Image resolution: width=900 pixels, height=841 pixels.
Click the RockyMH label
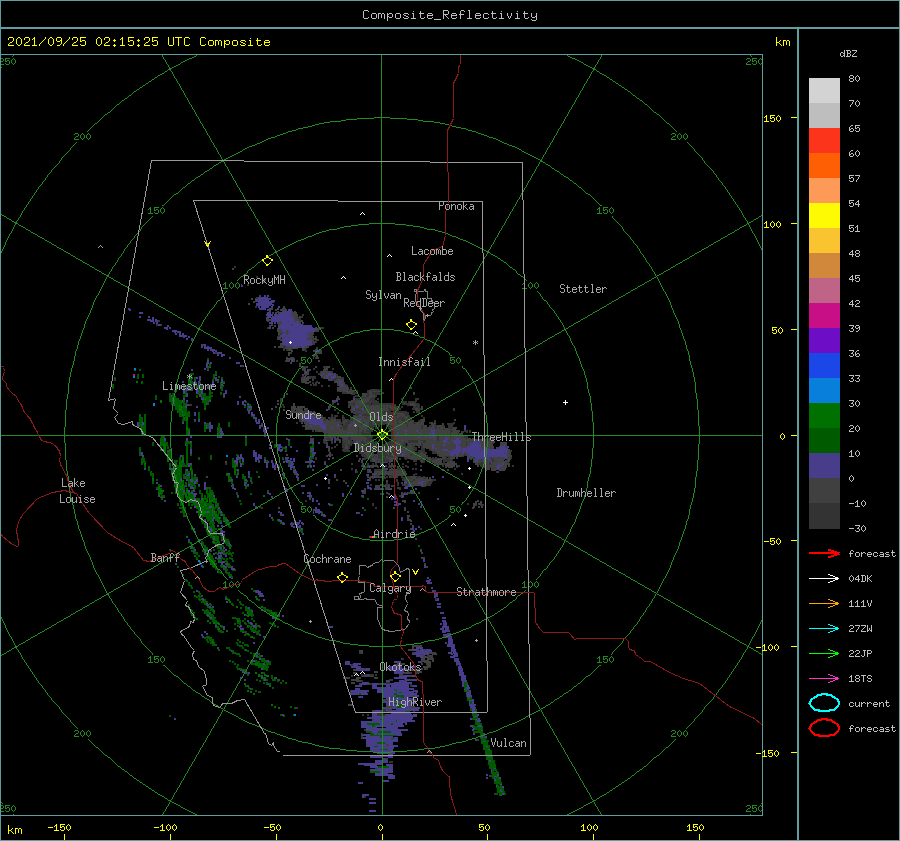(x=264, y=280)
